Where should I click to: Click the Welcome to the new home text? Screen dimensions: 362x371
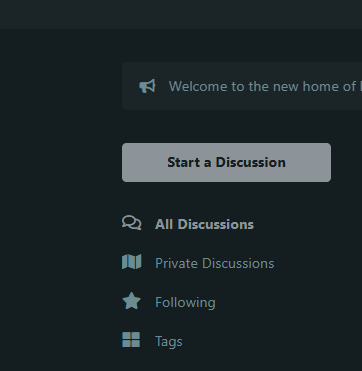265,86
